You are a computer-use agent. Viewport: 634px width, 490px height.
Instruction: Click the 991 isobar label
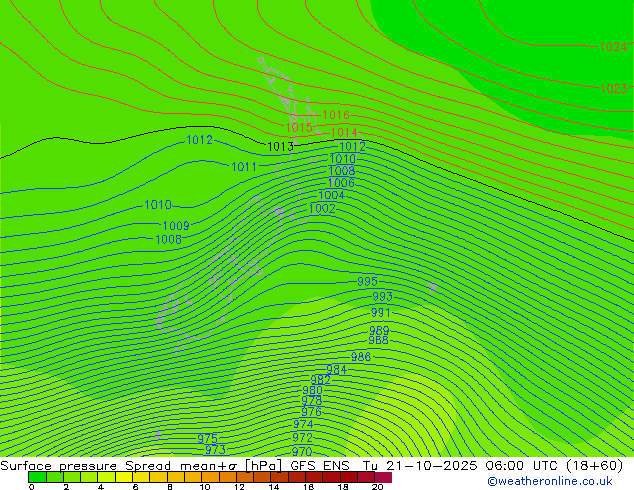tap(380, 313)
